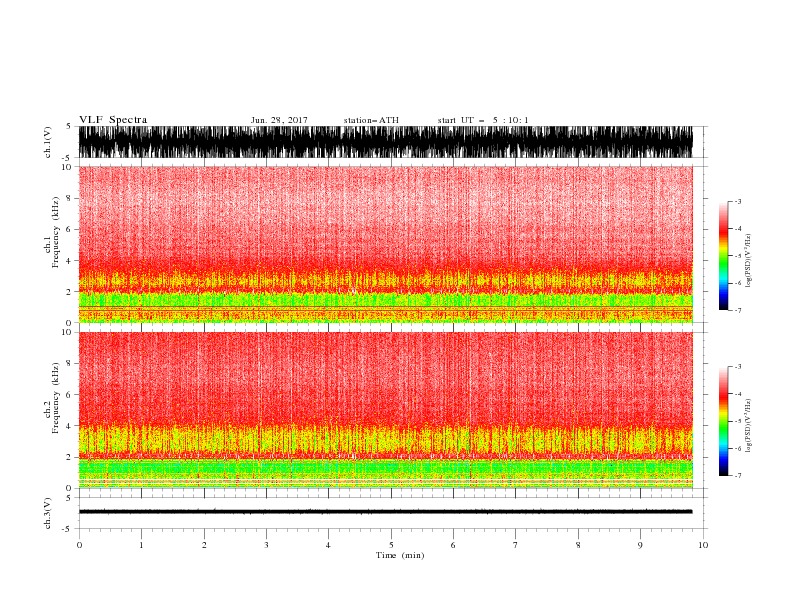Click time axis tick label '0'
This screenshot has width=792, height=612.
coord(79,545)
